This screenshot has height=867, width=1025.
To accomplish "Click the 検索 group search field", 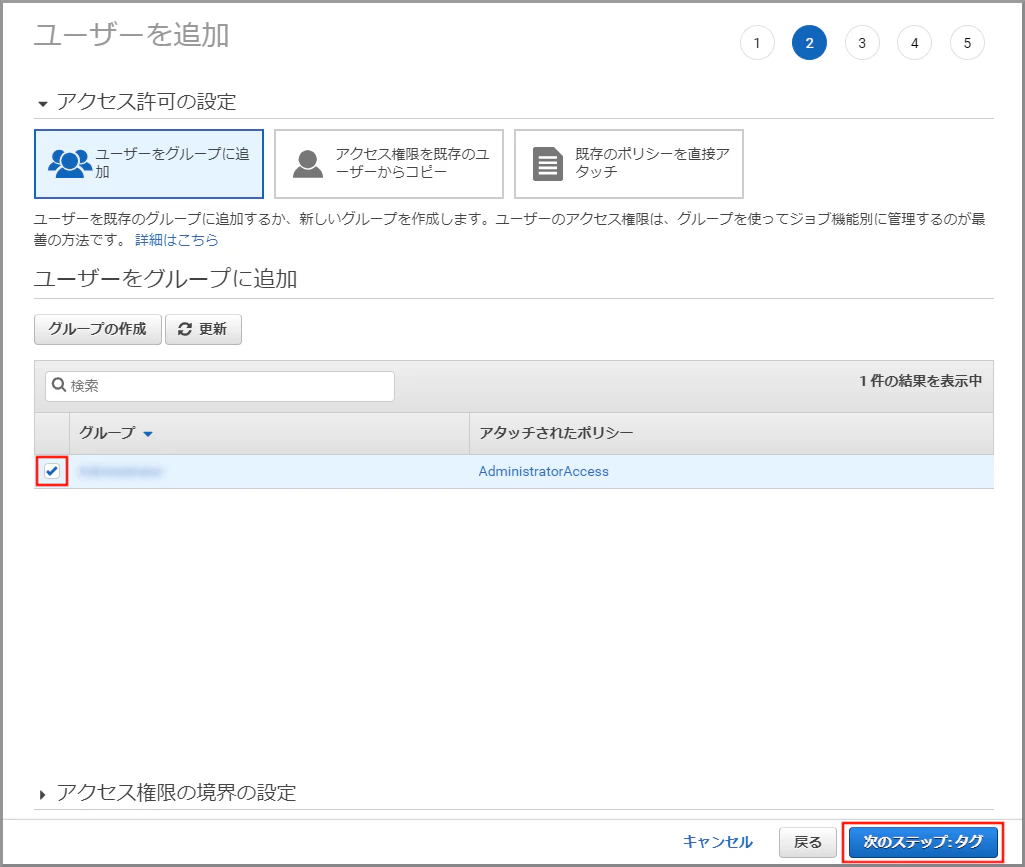I will [x=220, y=386].
